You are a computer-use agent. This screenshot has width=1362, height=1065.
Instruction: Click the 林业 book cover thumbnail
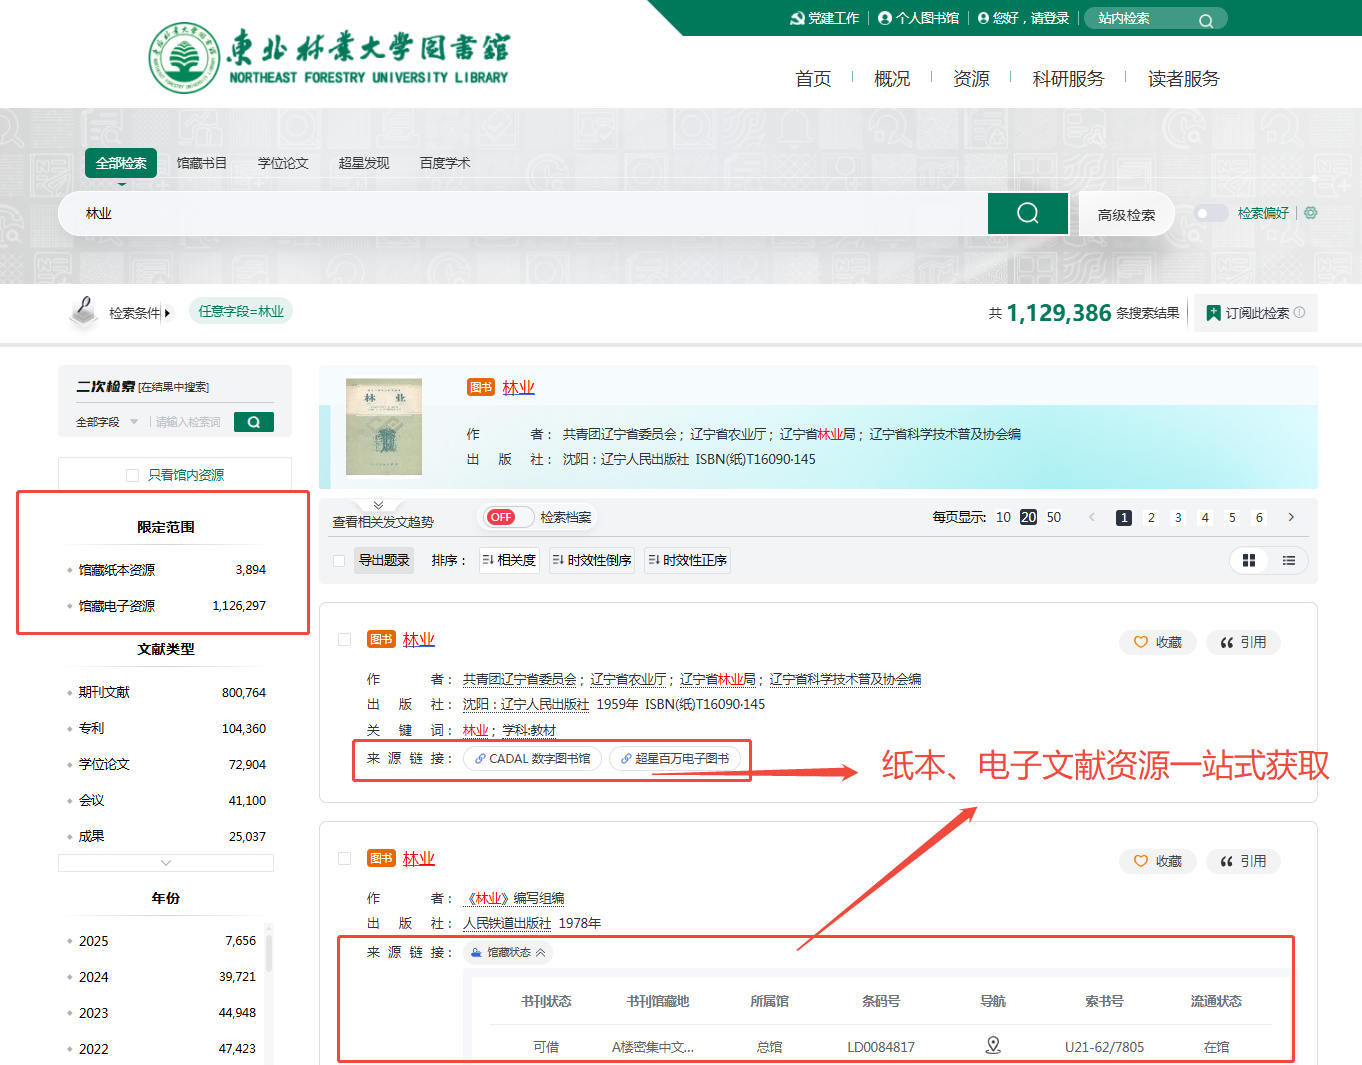384,427
